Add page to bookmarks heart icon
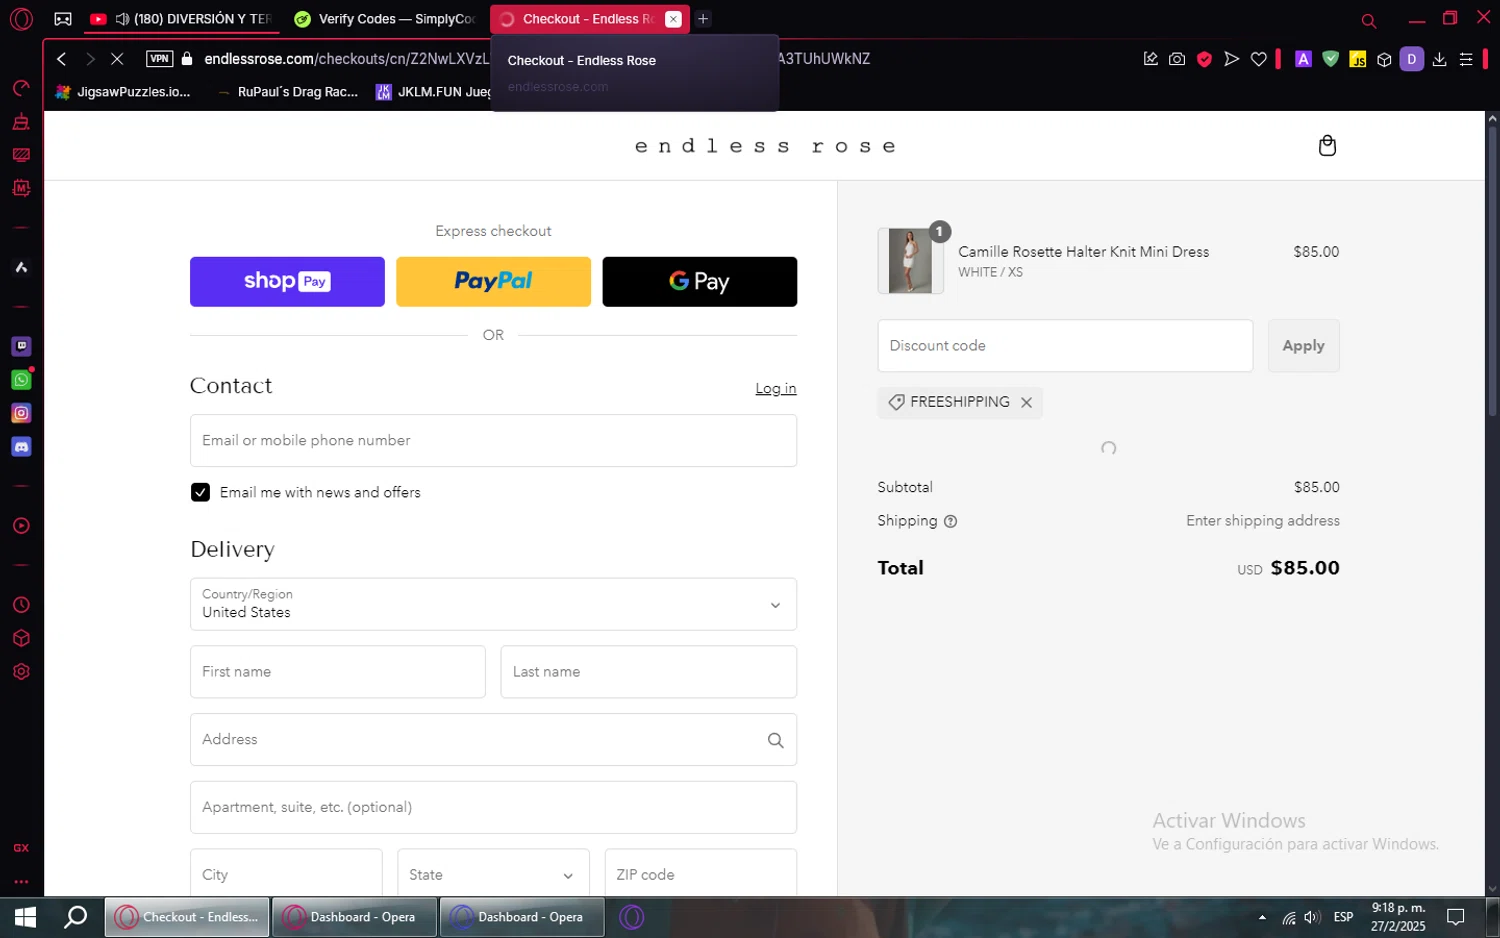 [x=1259, y=59]
